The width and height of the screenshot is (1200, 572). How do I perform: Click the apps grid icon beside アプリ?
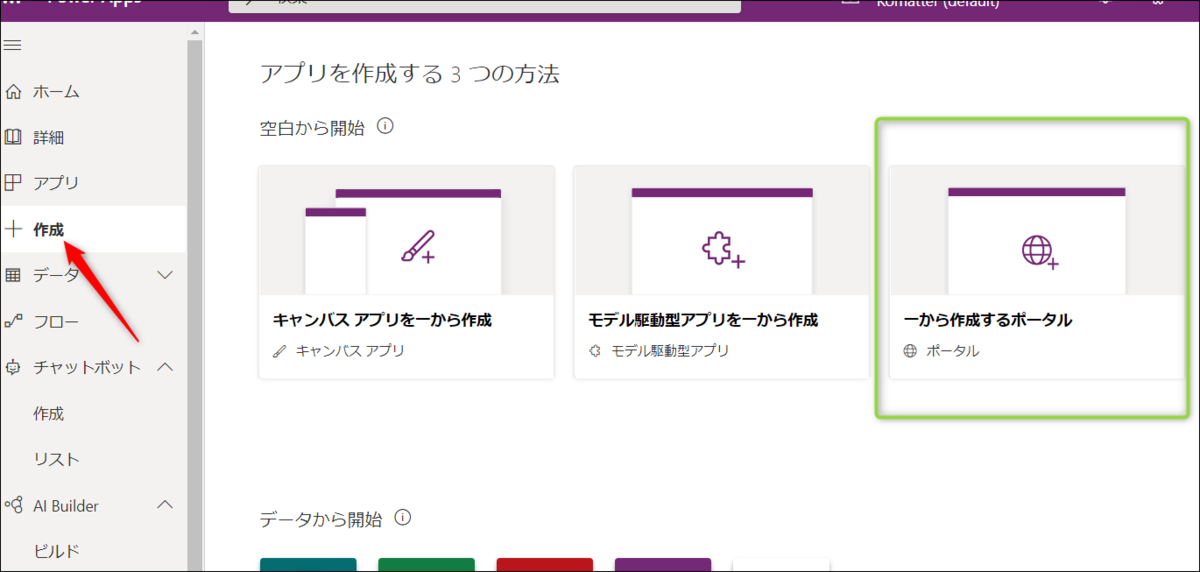point(13,183)
